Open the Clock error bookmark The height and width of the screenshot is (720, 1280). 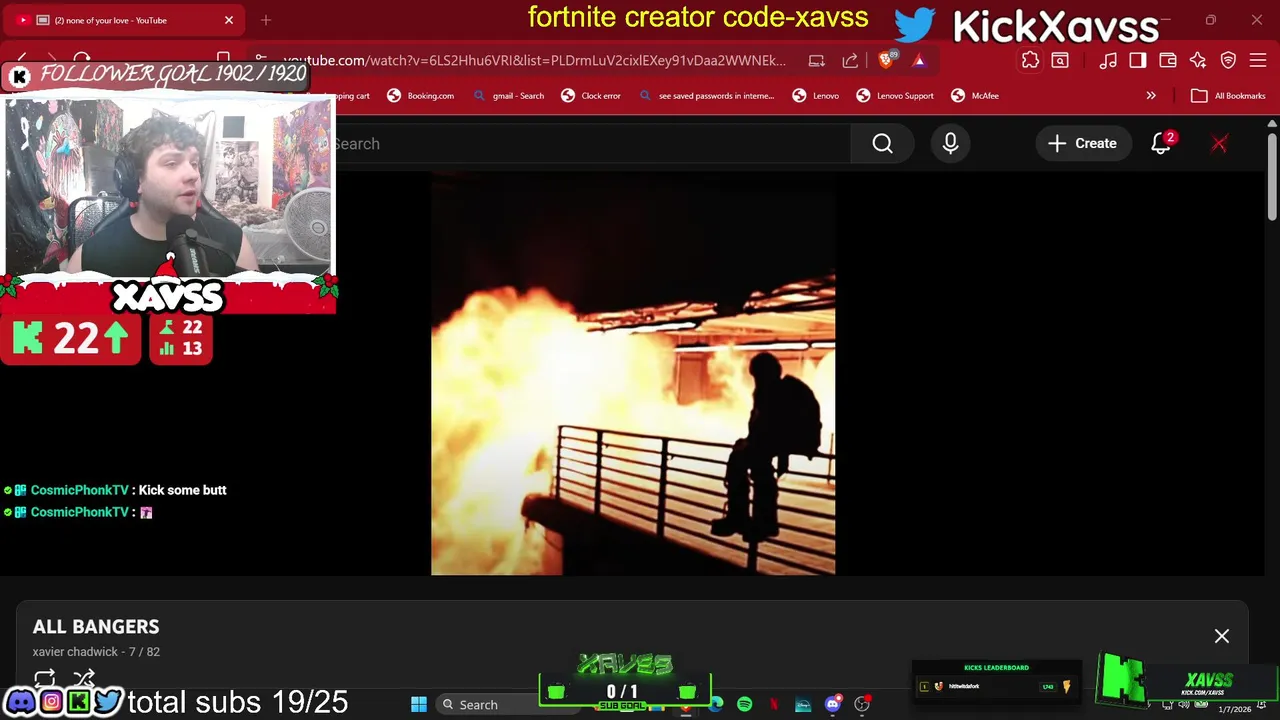[591, 96]
